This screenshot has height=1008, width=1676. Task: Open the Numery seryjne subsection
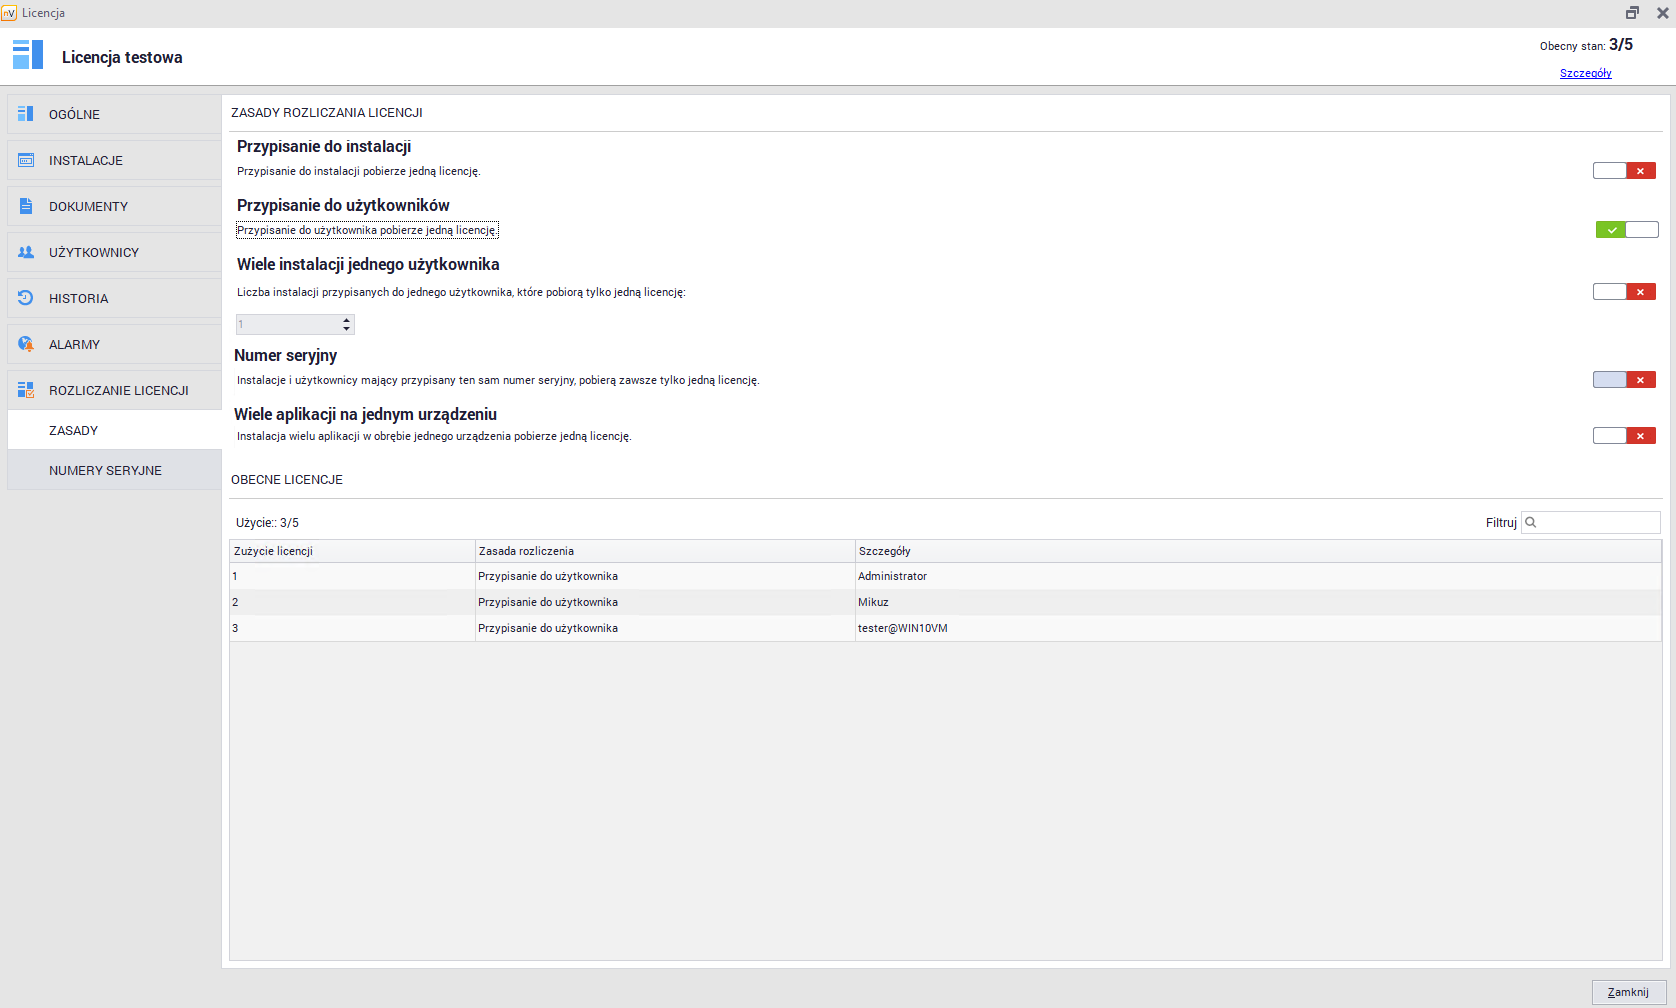105,471
